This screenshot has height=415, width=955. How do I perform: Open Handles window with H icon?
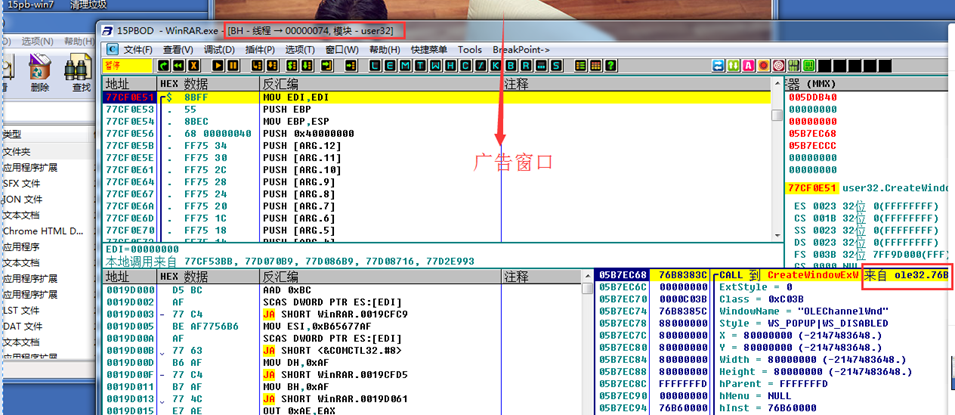point(450,65)
